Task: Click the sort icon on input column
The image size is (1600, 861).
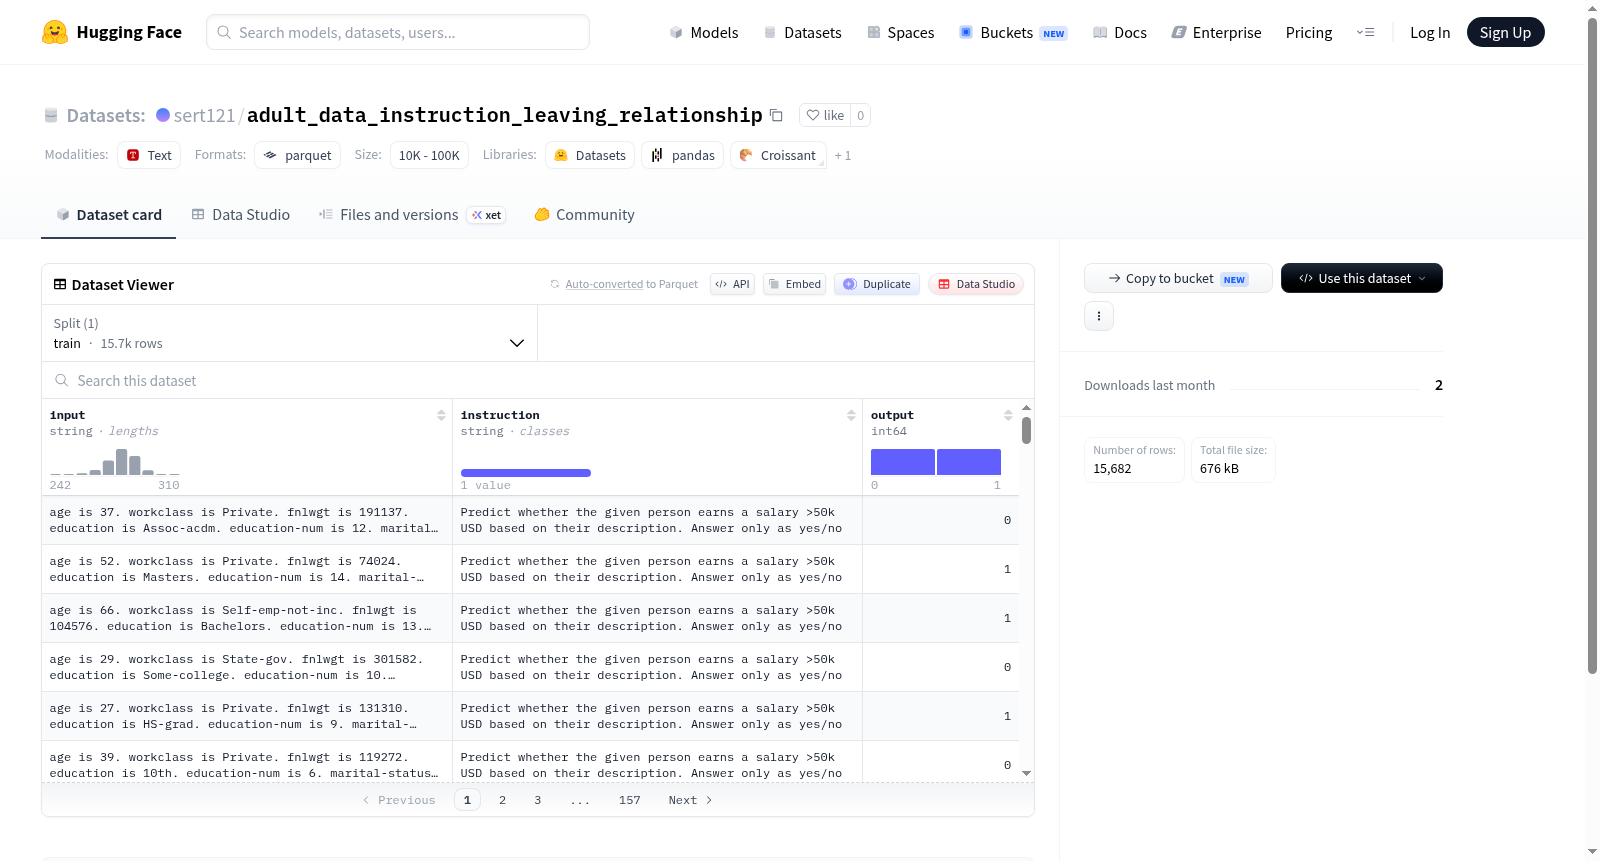Action: (x=441, y=415)
